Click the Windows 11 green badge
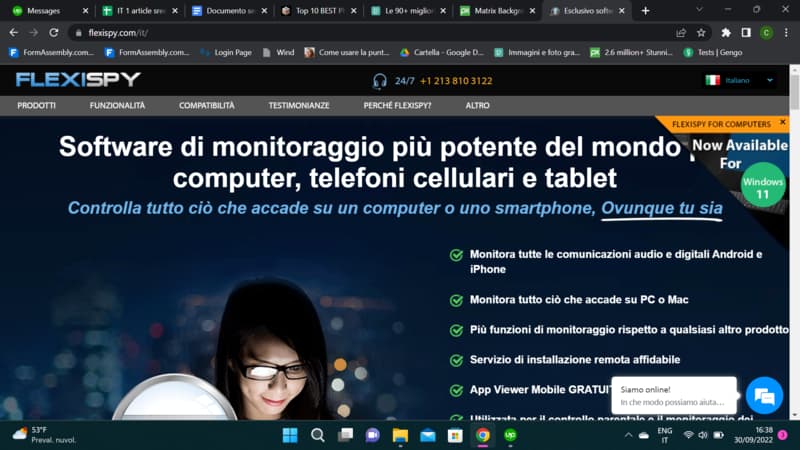This screenshot has height=450, width=800. coord(763,185)
